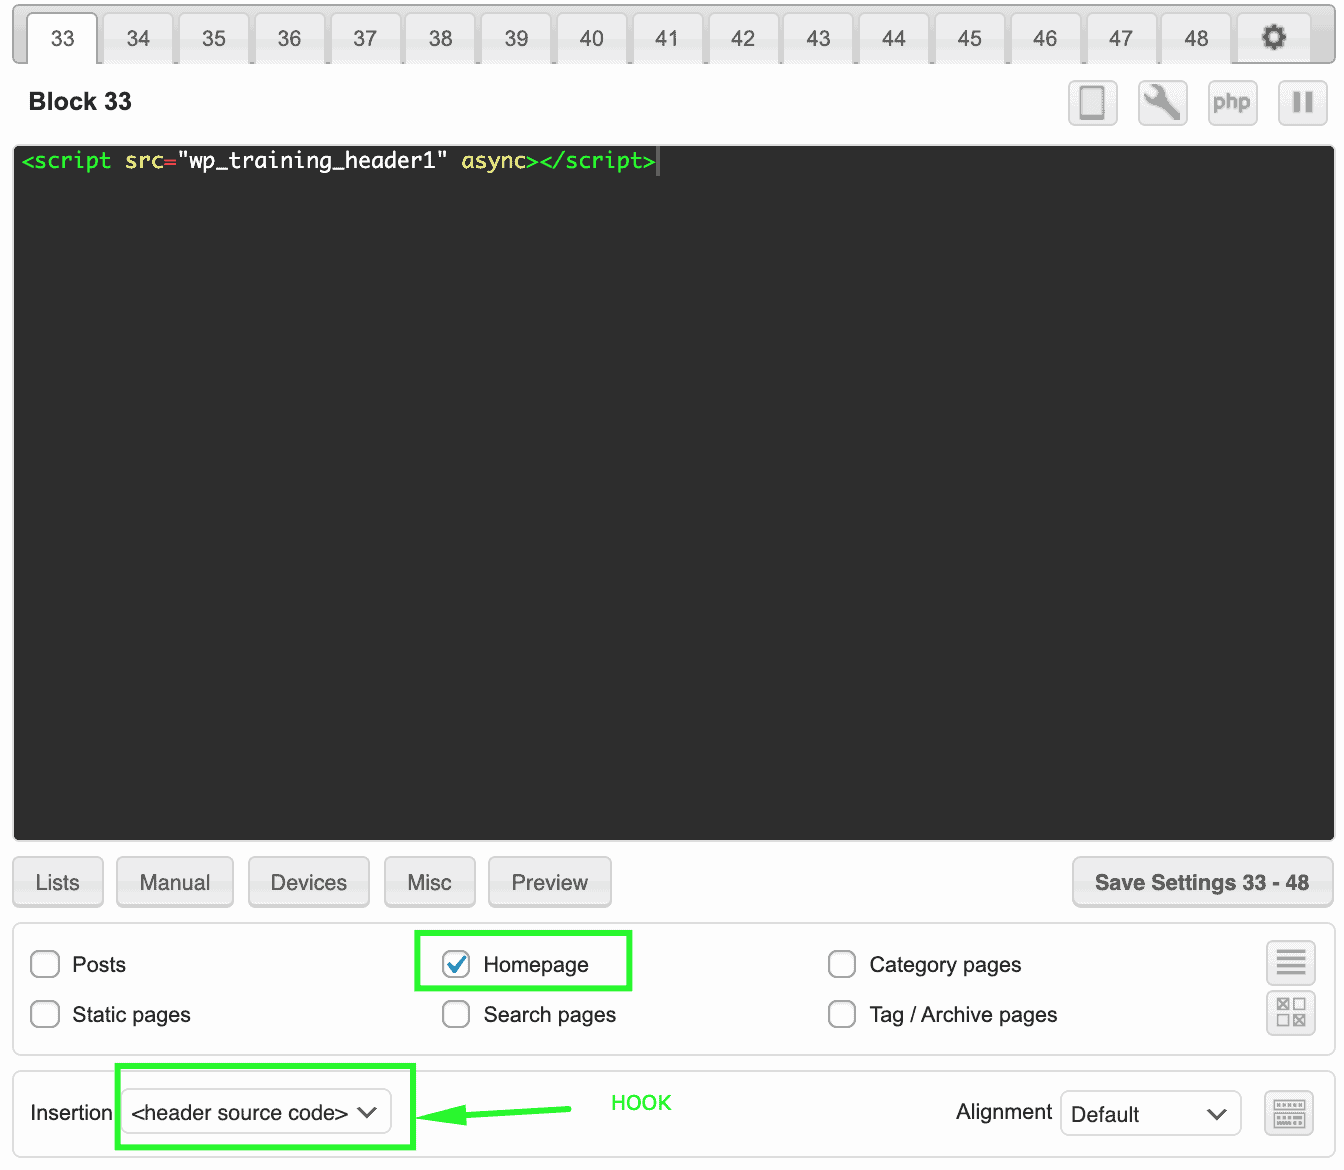The height and width of the screenshot is (1170, 1344).
Task: Select block tab 47
Action: 1121,38
